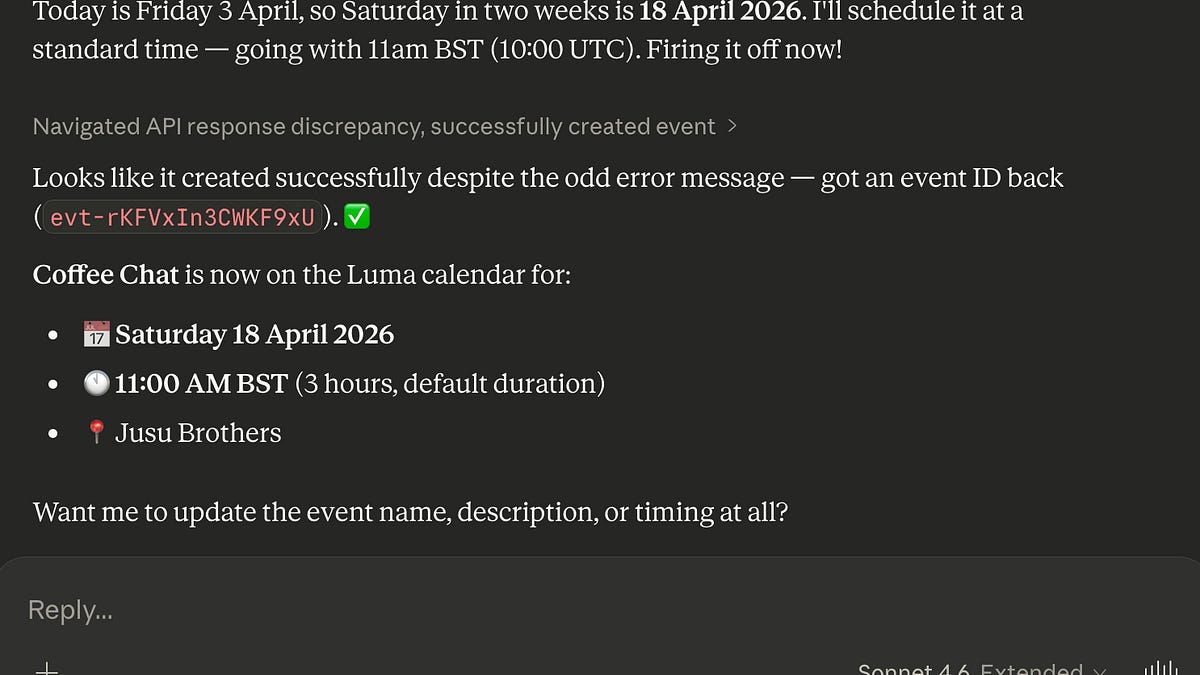This screenshot has width=1200, height=675.
Task: Click the calendar emoji beside Saturday 18 April
Action: point(95,333)
